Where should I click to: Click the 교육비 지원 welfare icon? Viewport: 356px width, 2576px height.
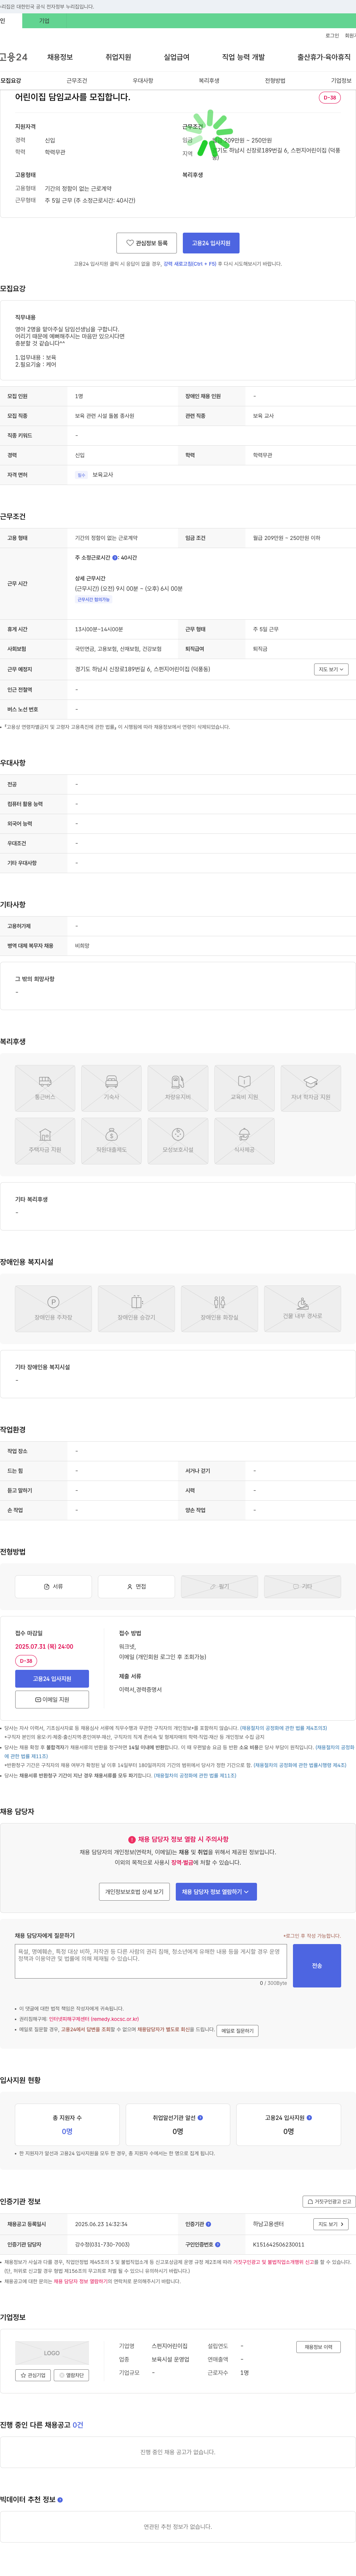[x=244, y=1088]
